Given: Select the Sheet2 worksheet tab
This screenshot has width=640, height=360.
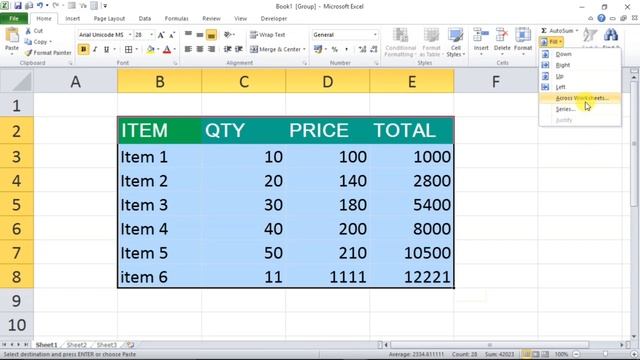Looking at the screenshot, I should 77,345.
